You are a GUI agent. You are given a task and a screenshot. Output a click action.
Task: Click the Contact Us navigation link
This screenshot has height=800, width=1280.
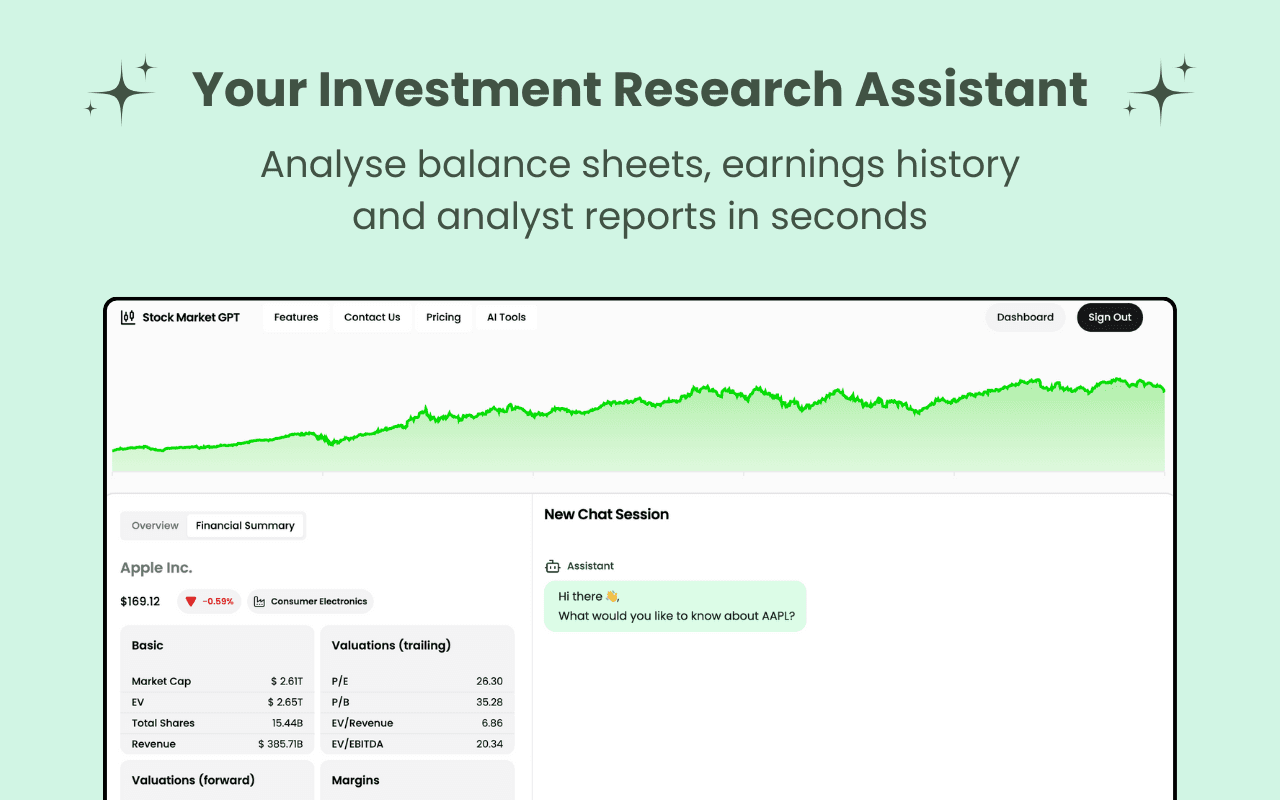pos(372,317)
